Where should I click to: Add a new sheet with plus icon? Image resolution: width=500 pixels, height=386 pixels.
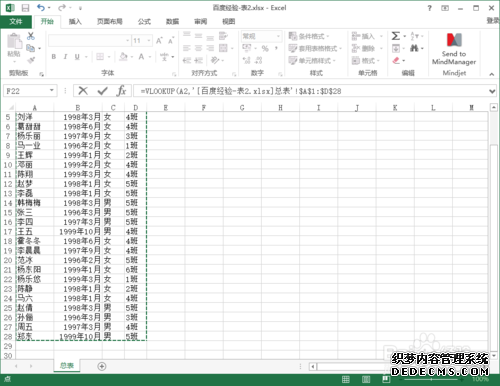click(102, 366)
